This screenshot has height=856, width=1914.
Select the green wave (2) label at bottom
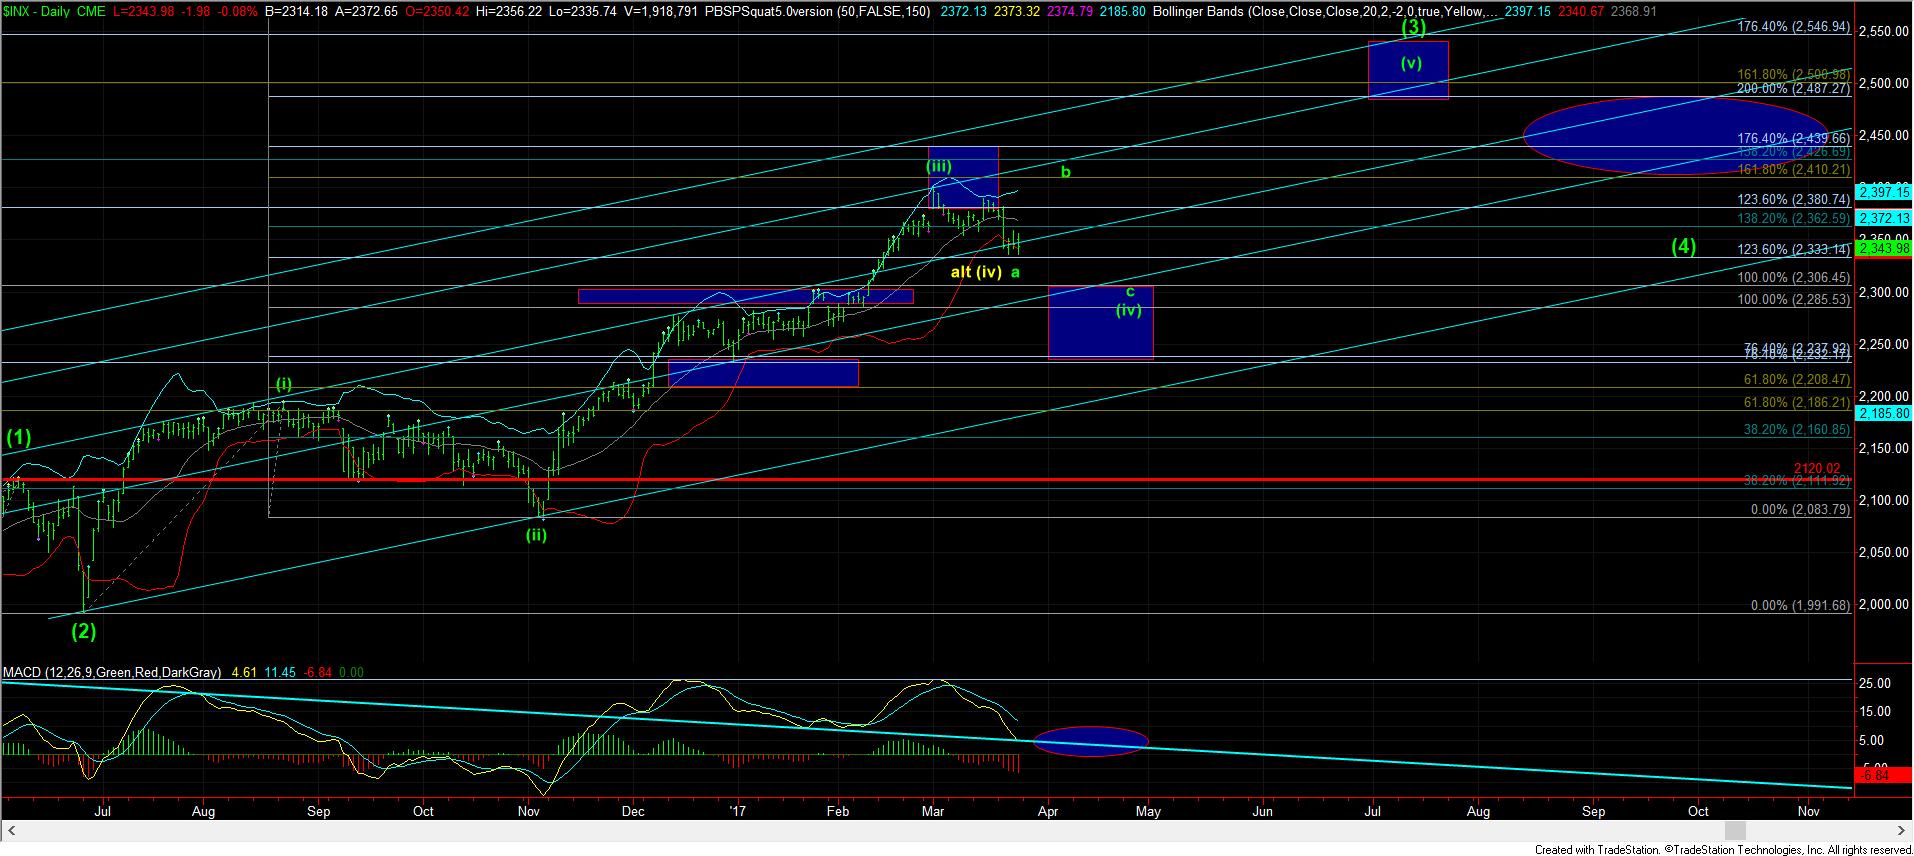[x=83, y=631]
